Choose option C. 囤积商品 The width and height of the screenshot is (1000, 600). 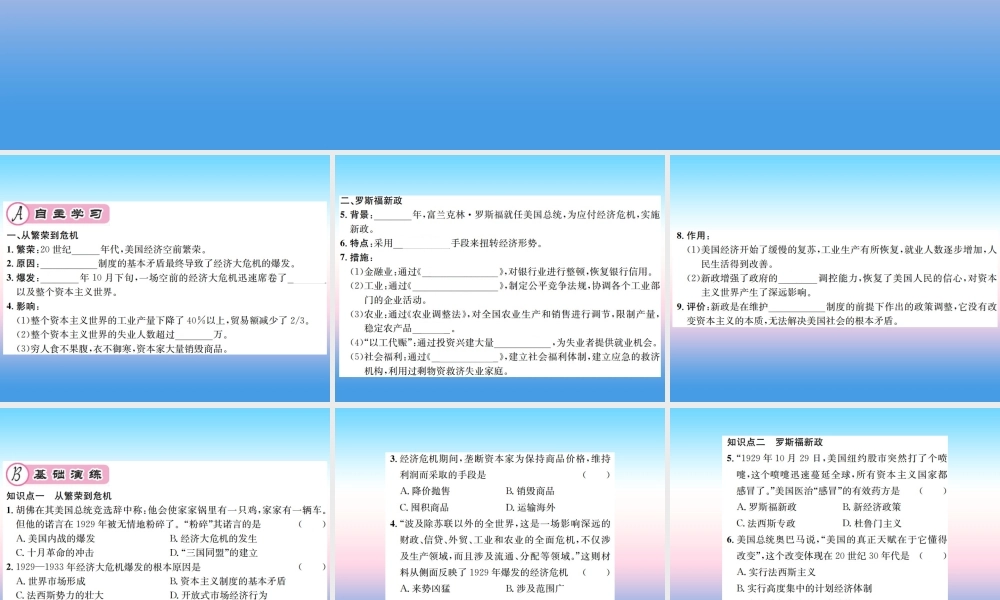click(424, 508)
